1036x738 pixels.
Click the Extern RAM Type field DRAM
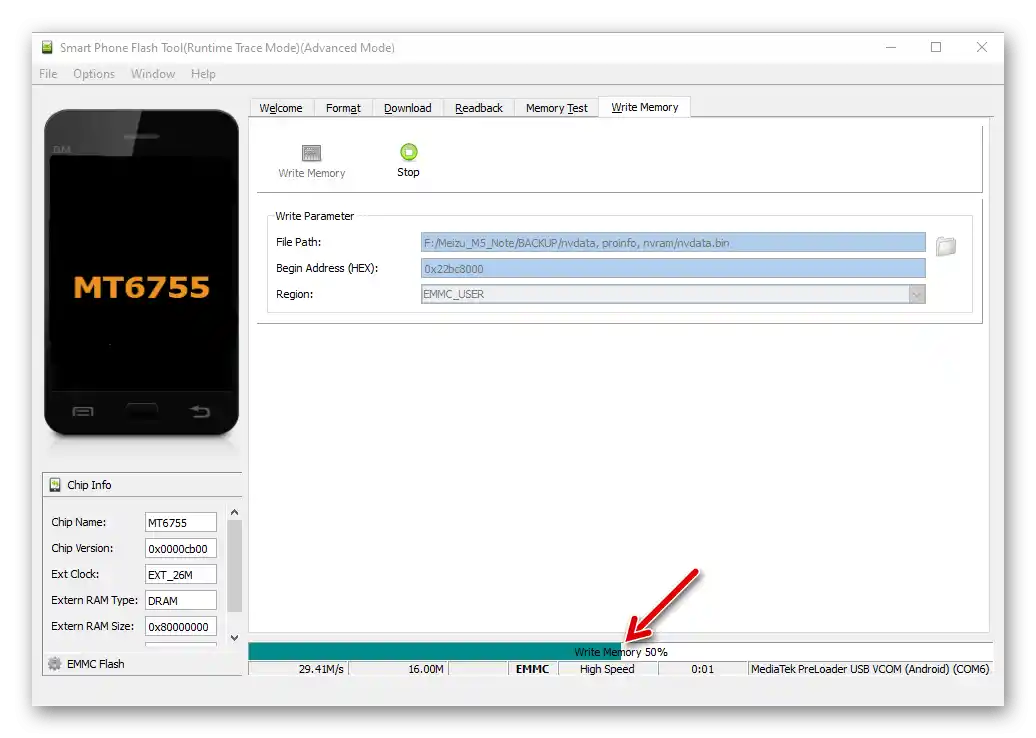pyautogui.click(x=180, y=600)
